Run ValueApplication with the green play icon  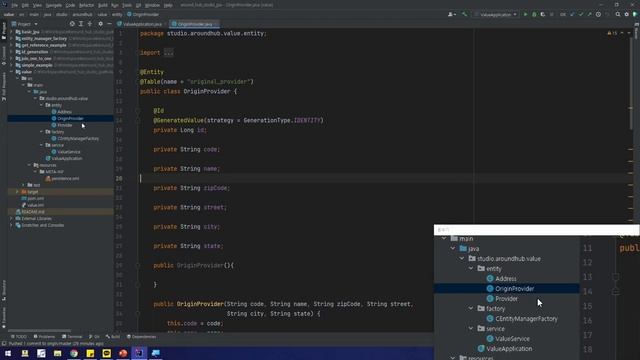525,14
